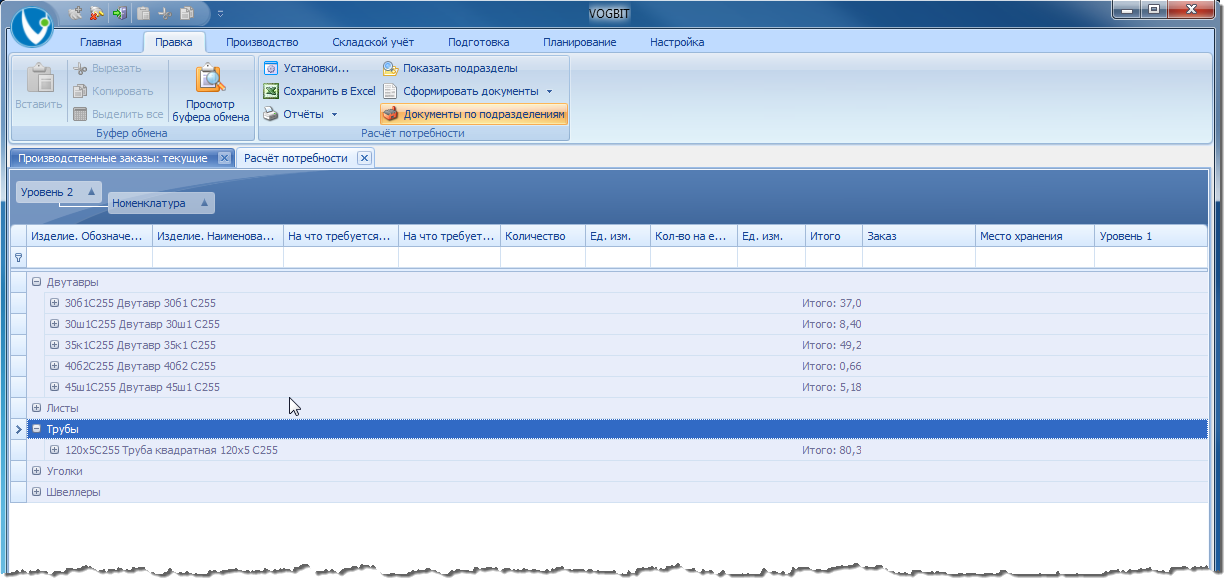Close the Расчёт потребности tab
This screenshot has height=582, width=1229.
pyautogui.click(x=364, y=158)
